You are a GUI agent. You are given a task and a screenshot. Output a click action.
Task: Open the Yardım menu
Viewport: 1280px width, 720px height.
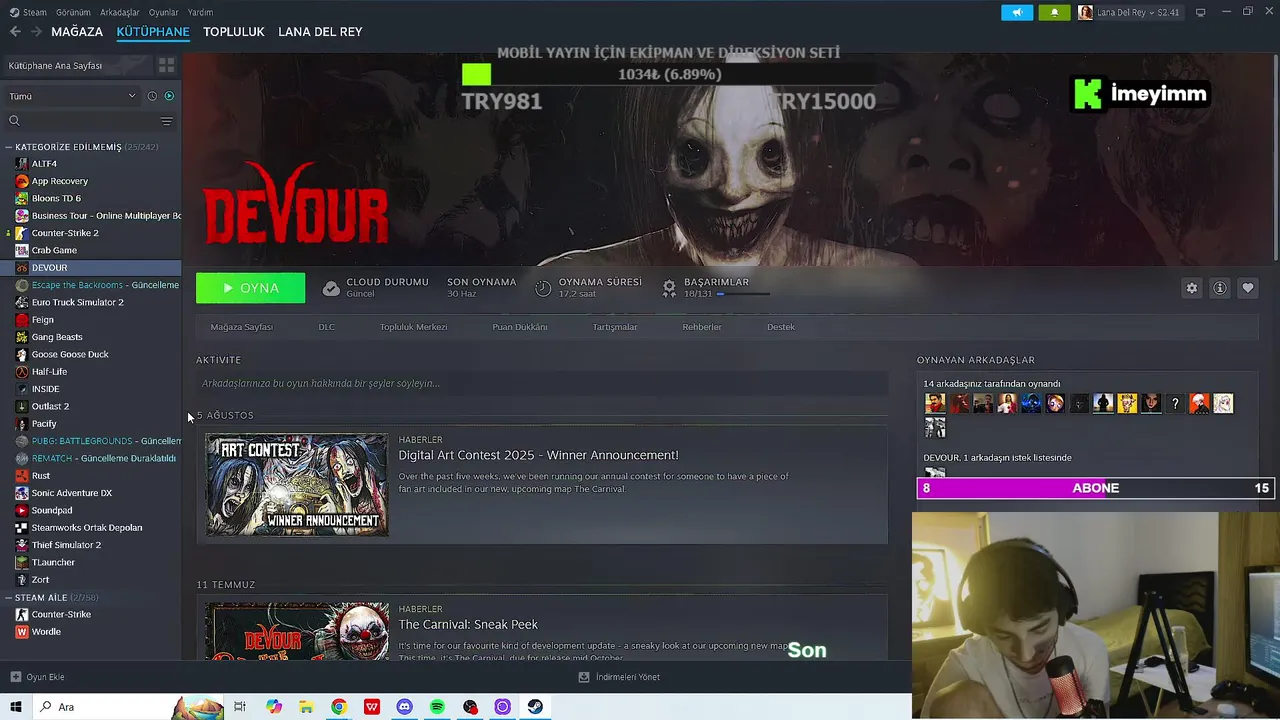[200, 12]
